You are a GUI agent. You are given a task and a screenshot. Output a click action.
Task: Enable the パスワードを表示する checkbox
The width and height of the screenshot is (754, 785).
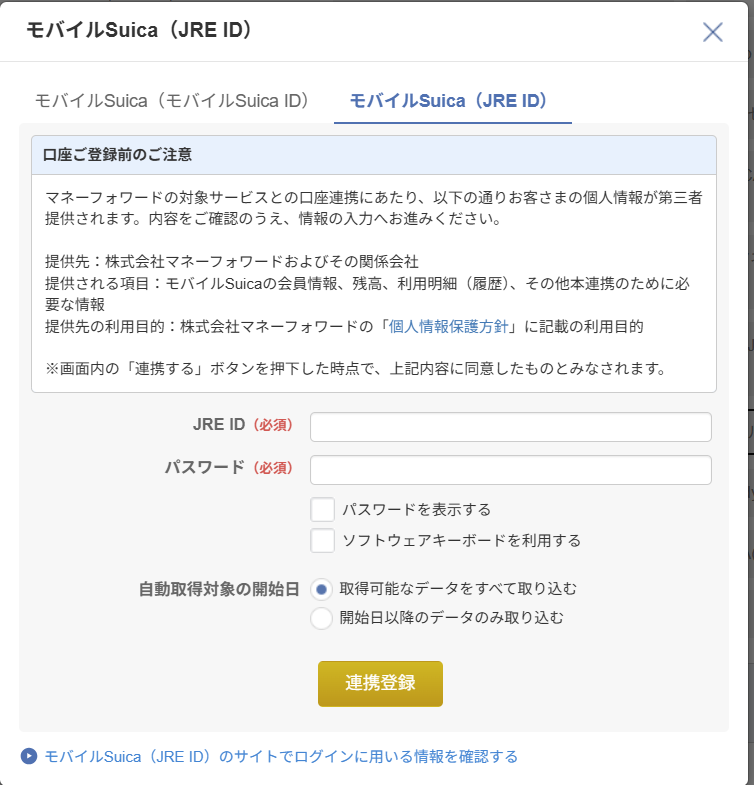click(322, 510)
